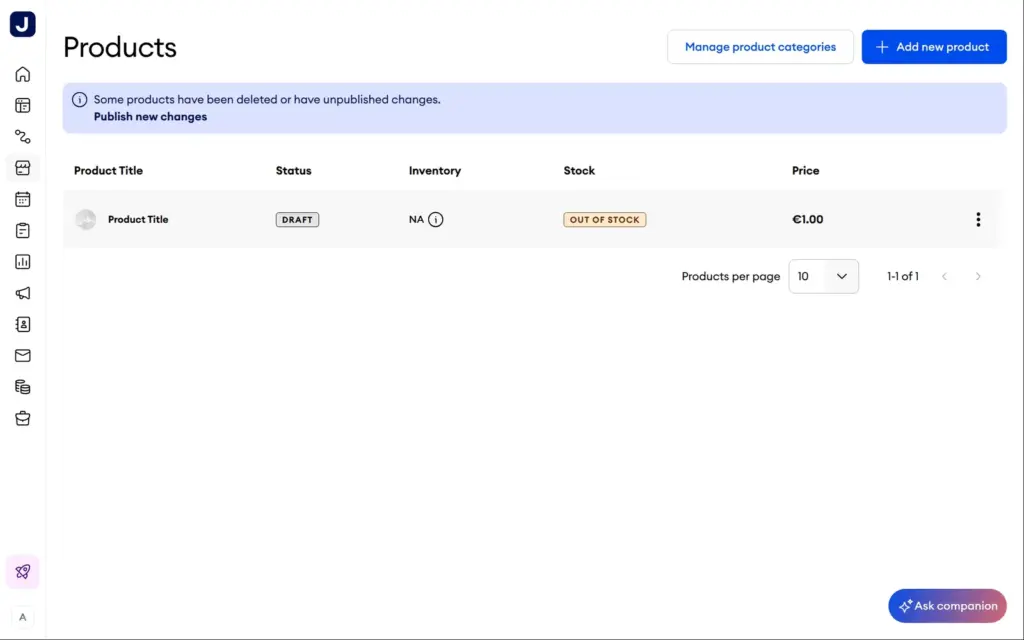
Task: Click the Price column header
Action: [x=805, y=171]
